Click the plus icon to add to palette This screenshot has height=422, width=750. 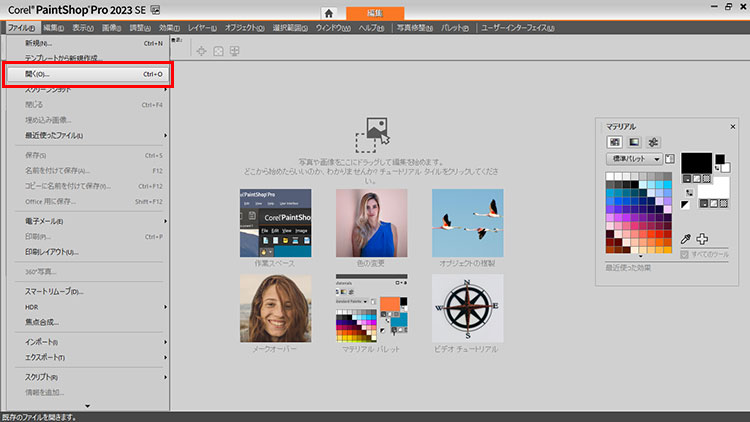(702, 239)
